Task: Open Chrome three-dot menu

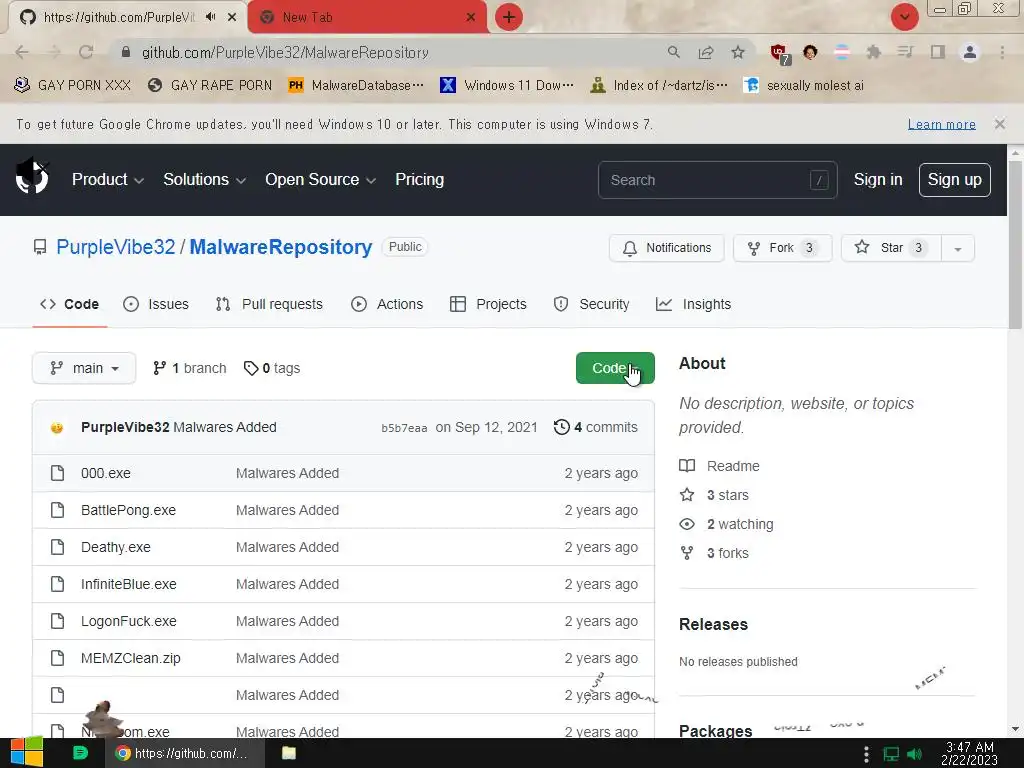Action: (x=1002, y=52)
